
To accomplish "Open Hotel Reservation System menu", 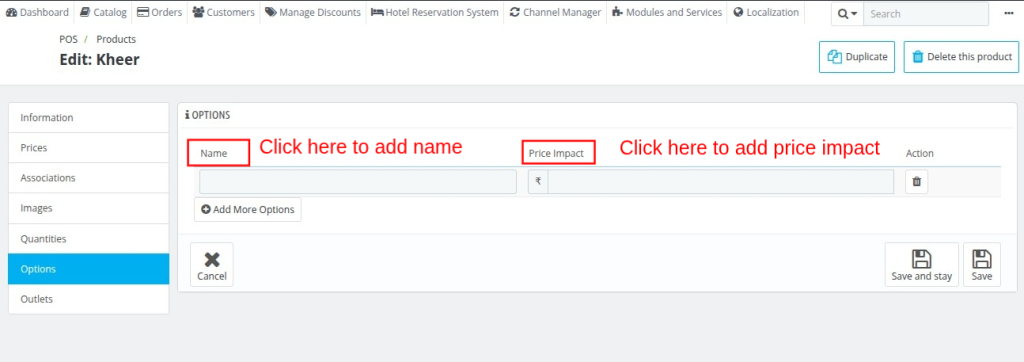I will [x=434, y=12].
